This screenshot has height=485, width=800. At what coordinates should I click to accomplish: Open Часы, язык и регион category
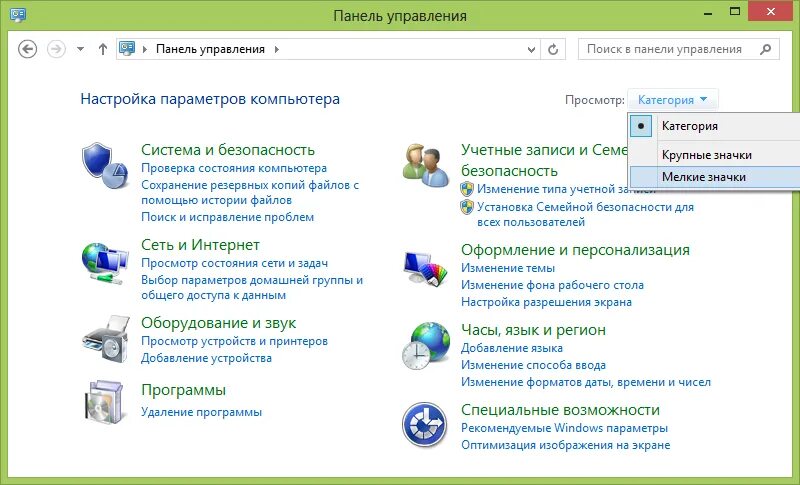533,330
